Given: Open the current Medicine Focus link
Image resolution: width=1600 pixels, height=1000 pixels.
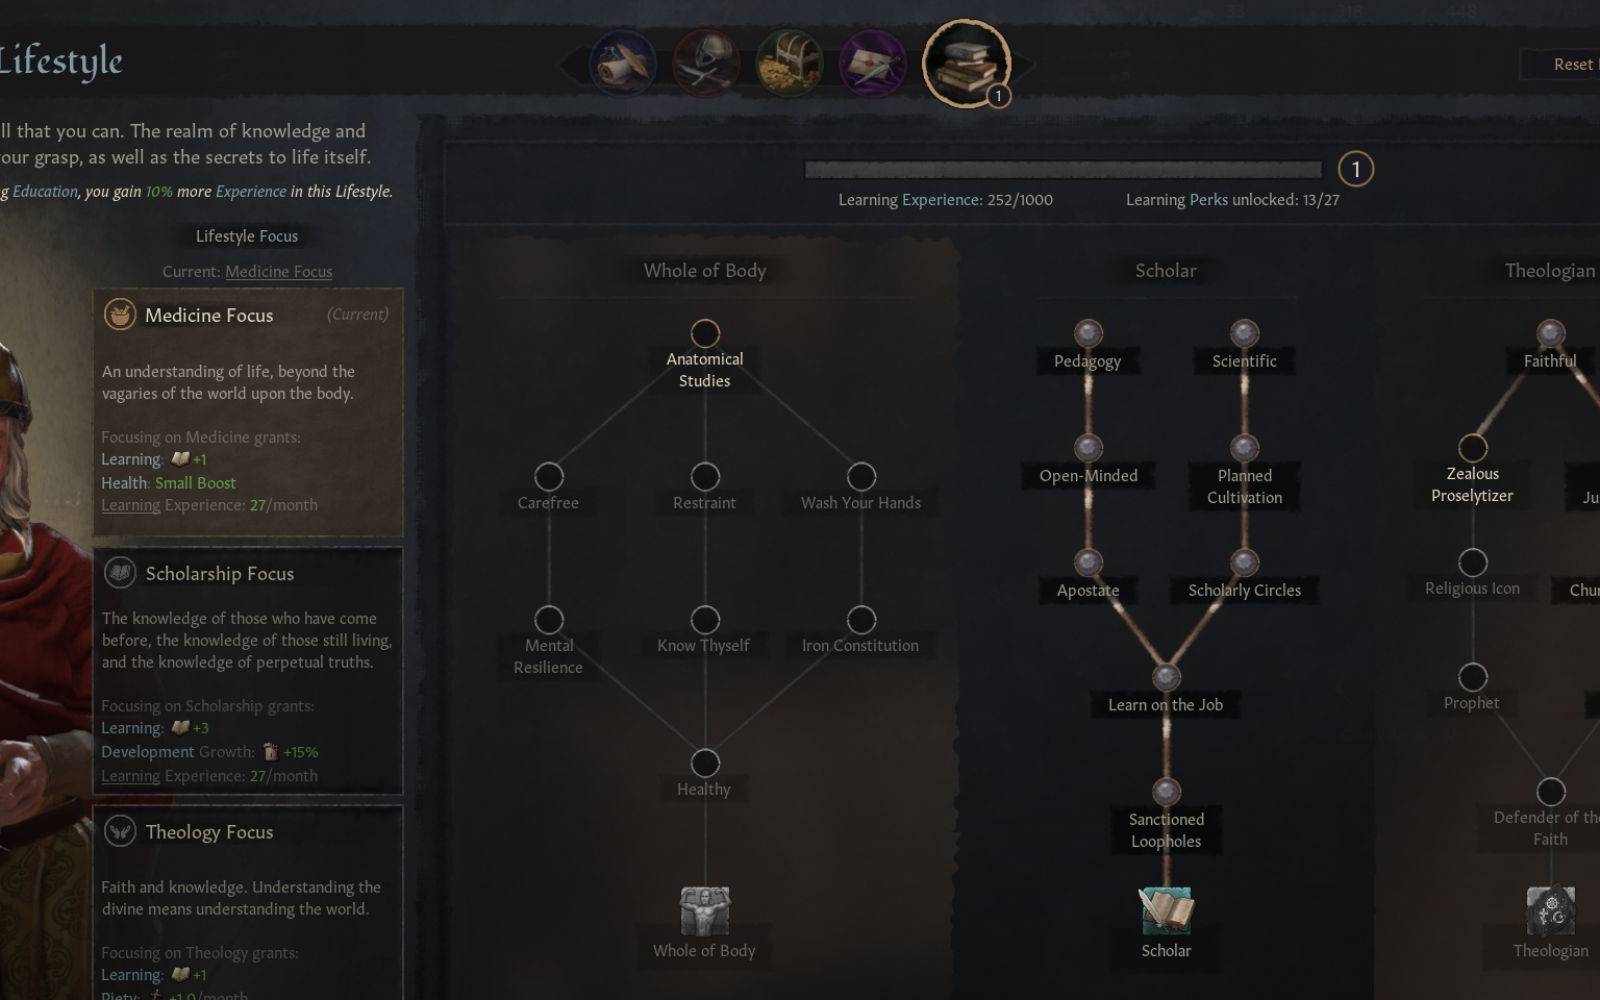Looking at the screenshot, I should click(278, 272).
